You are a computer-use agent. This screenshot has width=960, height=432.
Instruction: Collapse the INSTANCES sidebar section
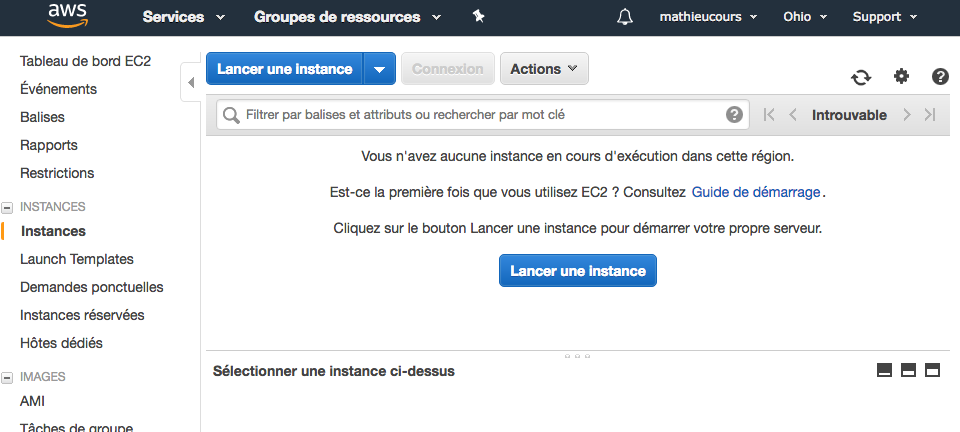coord(7,207)
